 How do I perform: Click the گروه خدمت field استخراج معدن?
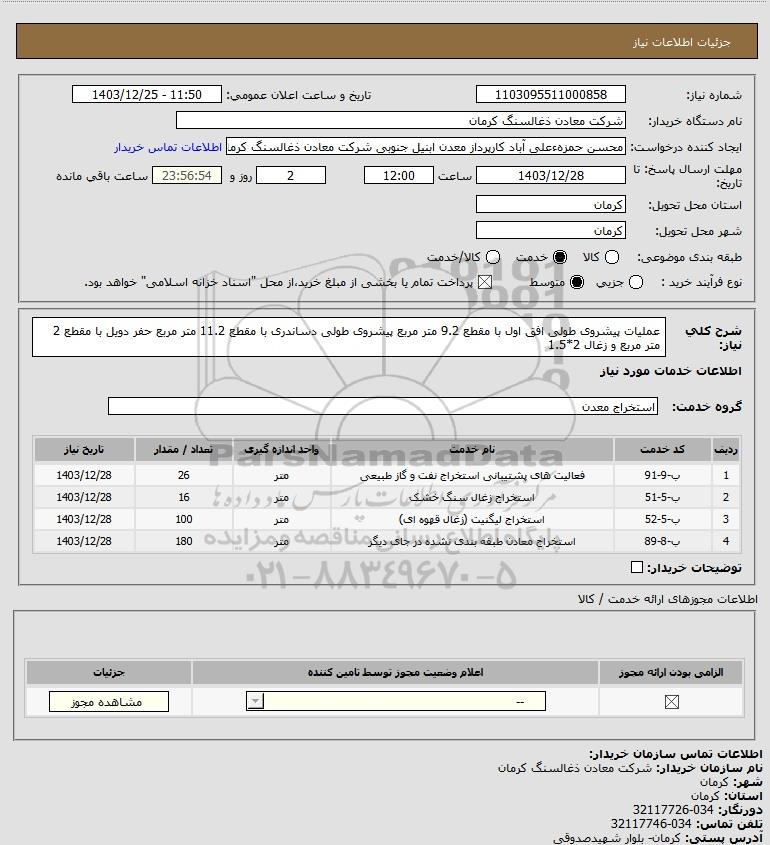tap(383, 406)
